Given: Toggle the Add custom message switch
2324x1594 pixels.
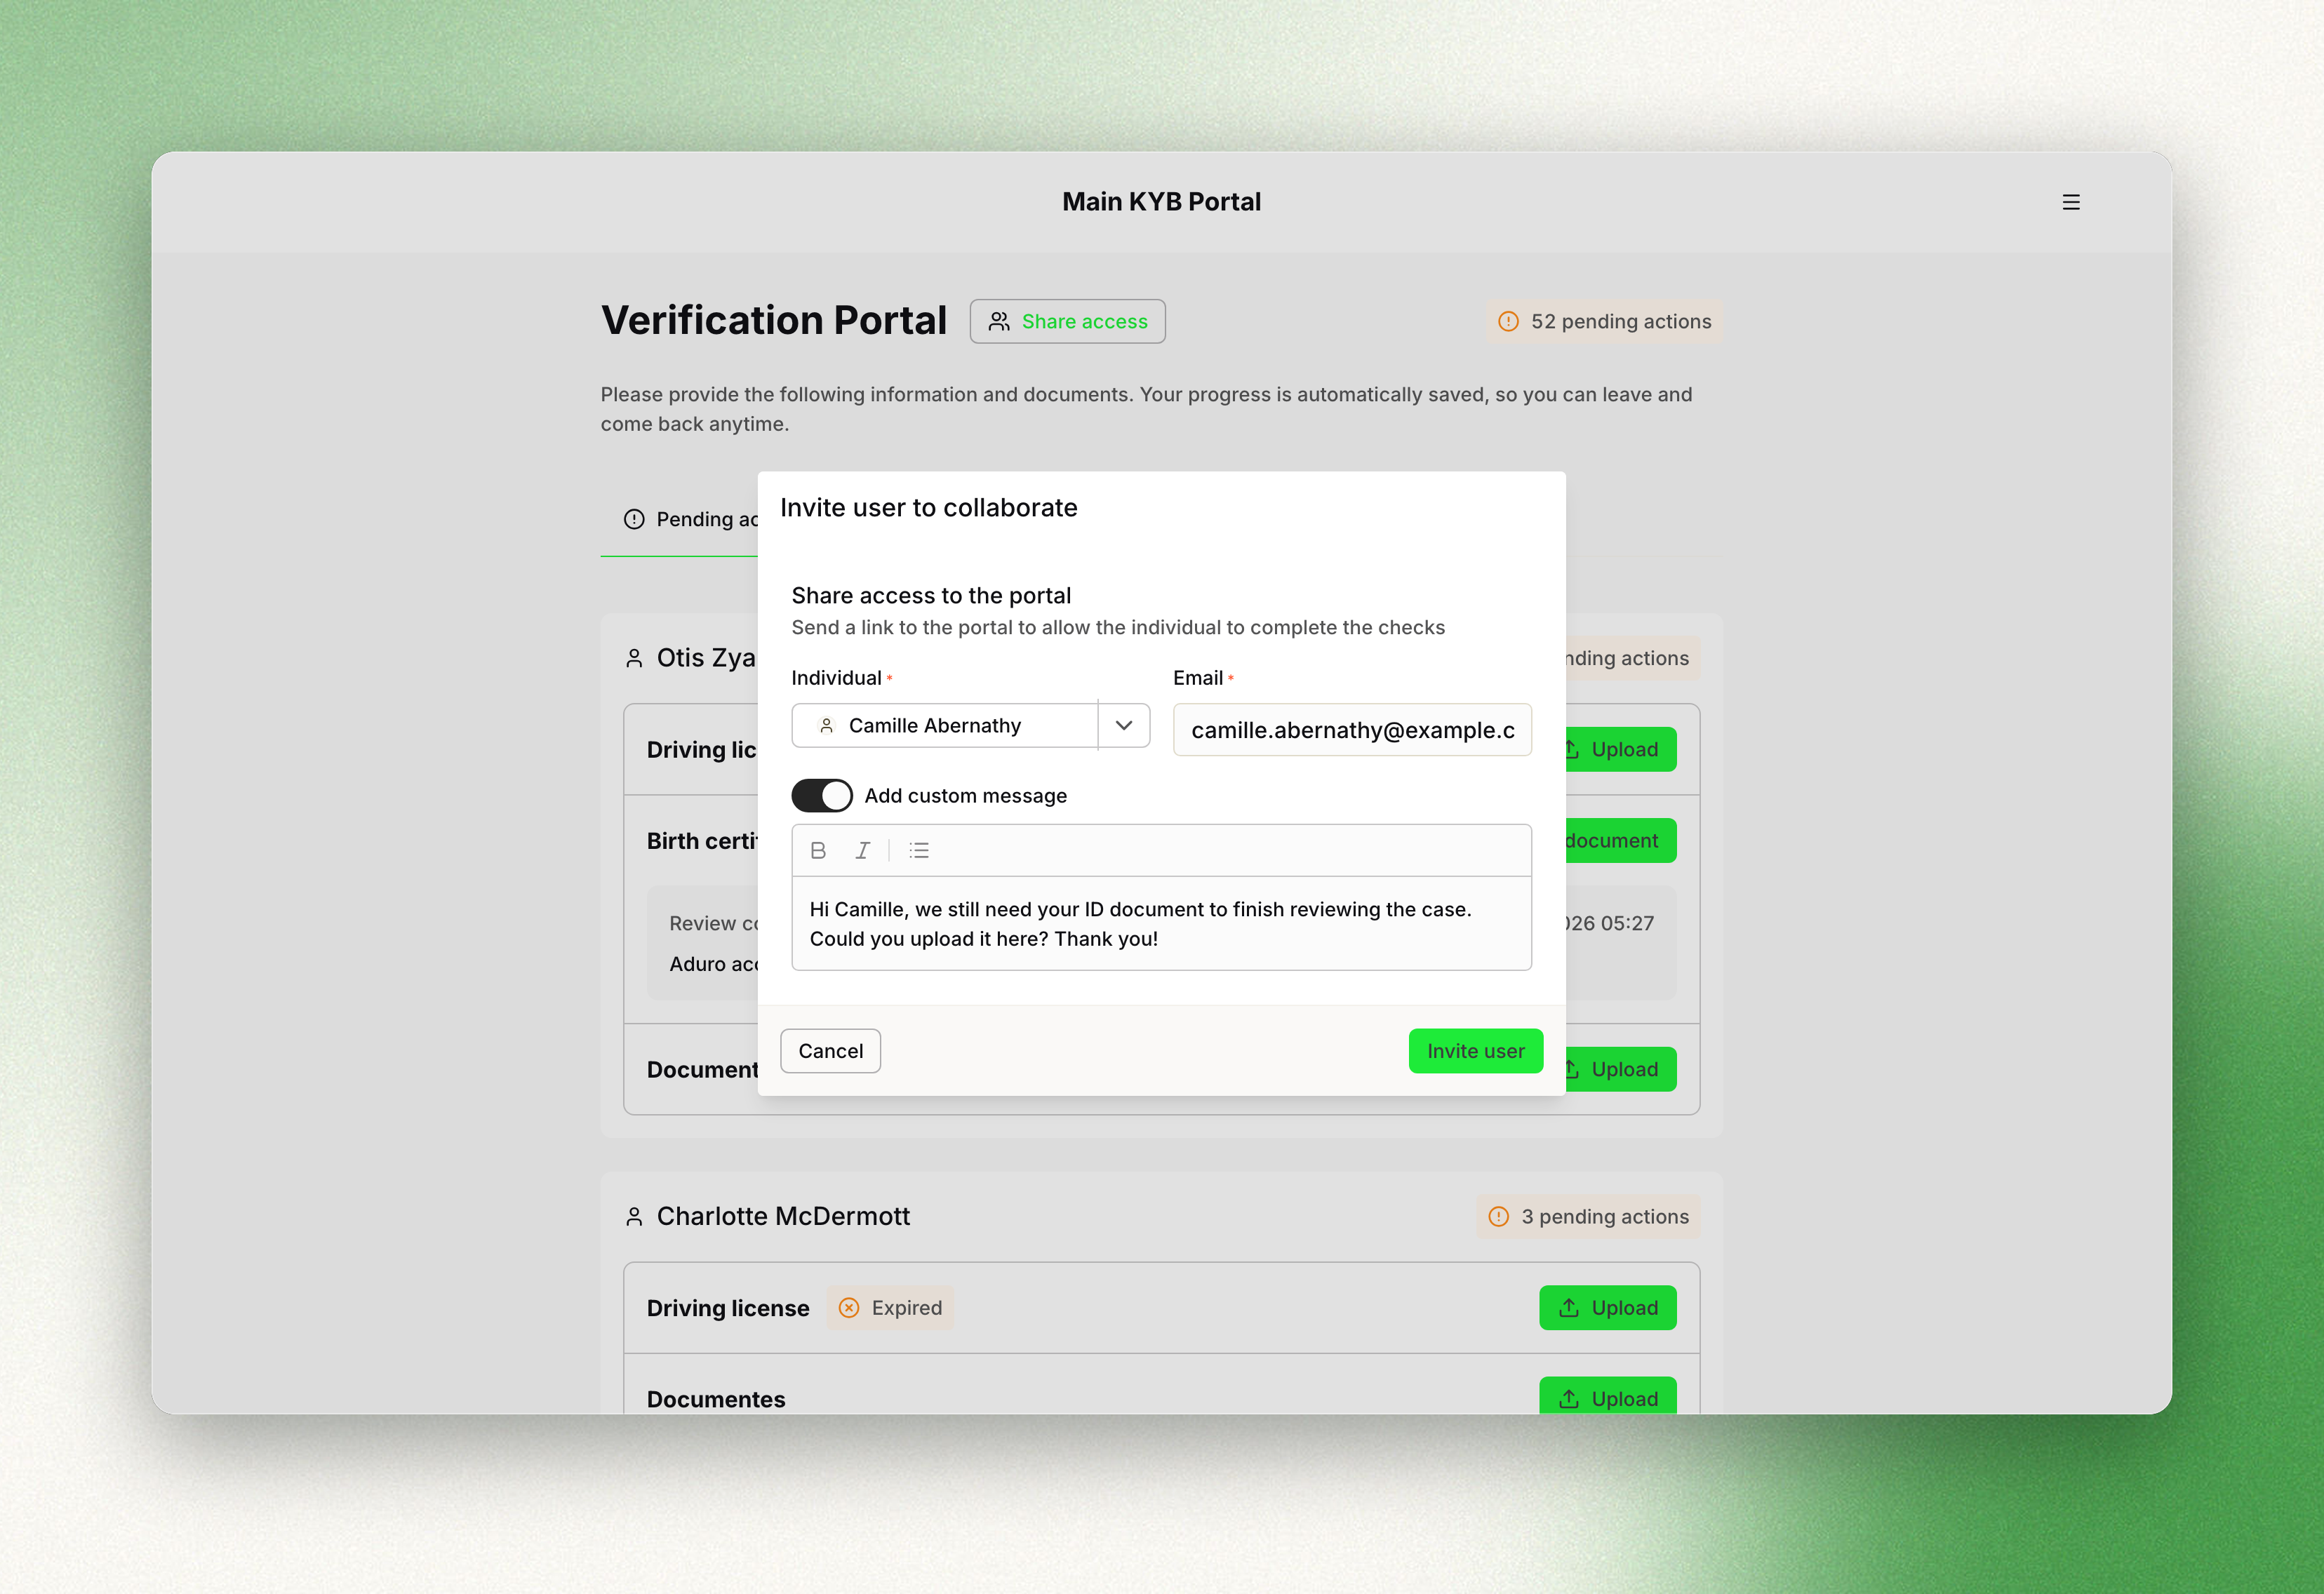Looking at the screenshot, I should (x=821, y=795).
